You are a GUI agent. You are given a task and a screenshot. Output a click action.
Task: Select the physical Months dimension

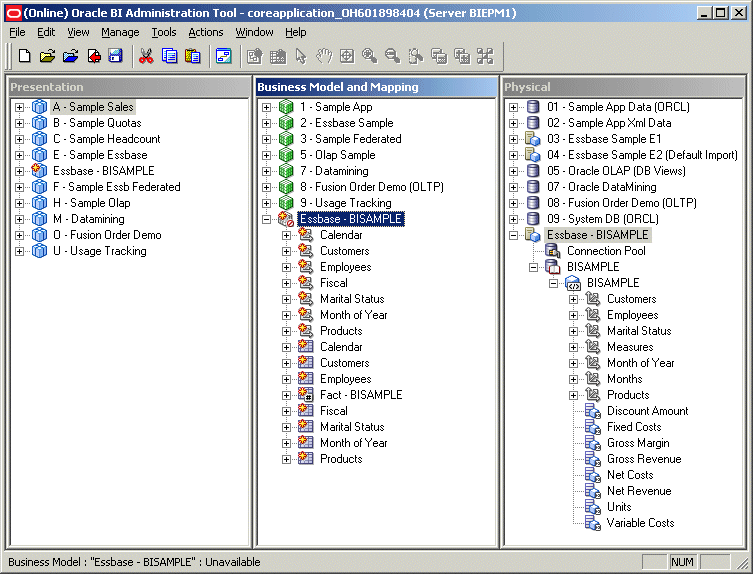pos(624,379)
